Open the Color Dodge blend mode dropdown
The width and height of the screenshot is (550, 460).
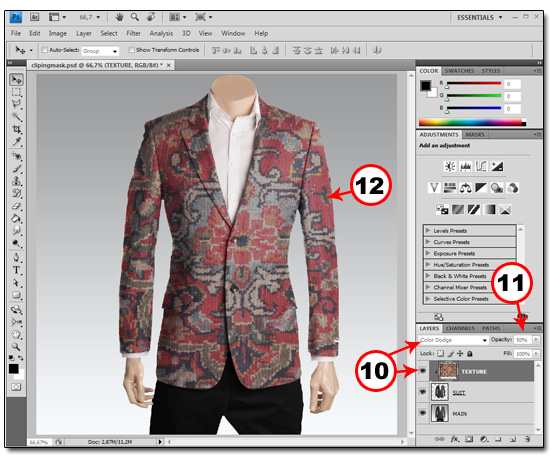pos(453,340)
